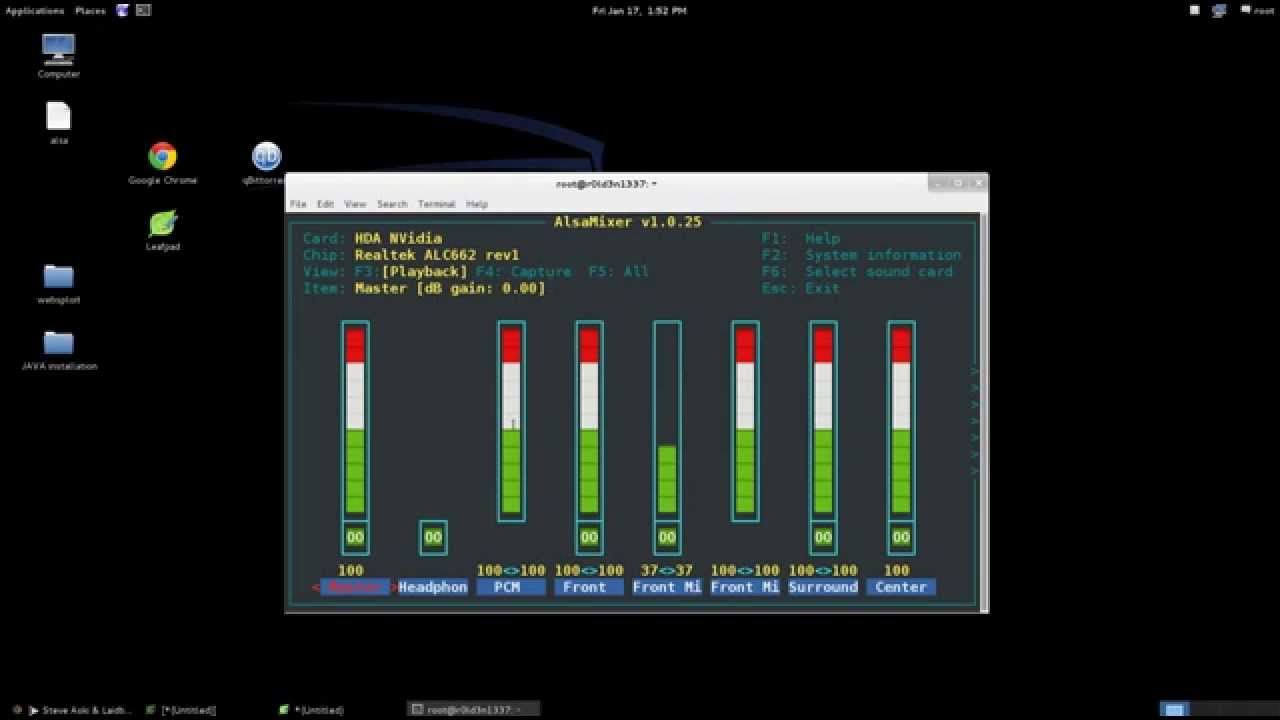Image resolution: width=1280 pixels, height=720 pixels.
Task: Click the small square tray icon in the top panel
Action: (1194, 10)
